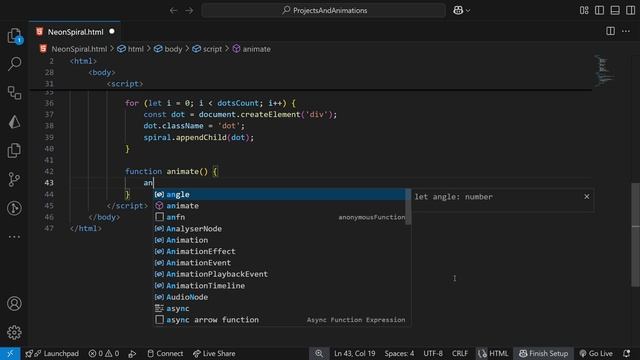Click the zoom magnifier icon in status bar
This screenshot has height=360, width=640.
319,353
